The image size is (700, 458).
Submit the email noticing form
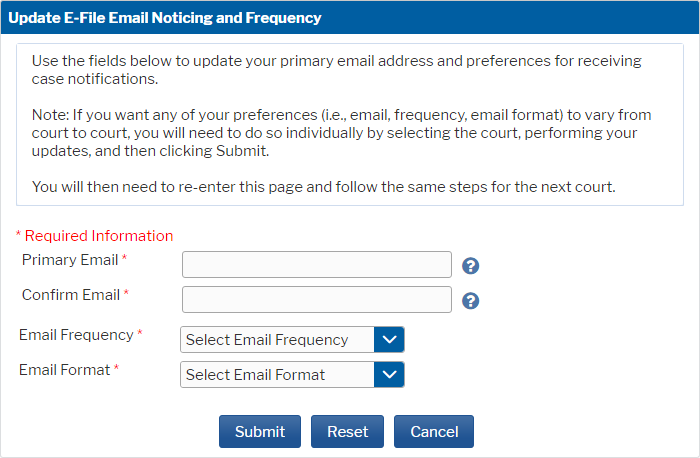point(260,432)
